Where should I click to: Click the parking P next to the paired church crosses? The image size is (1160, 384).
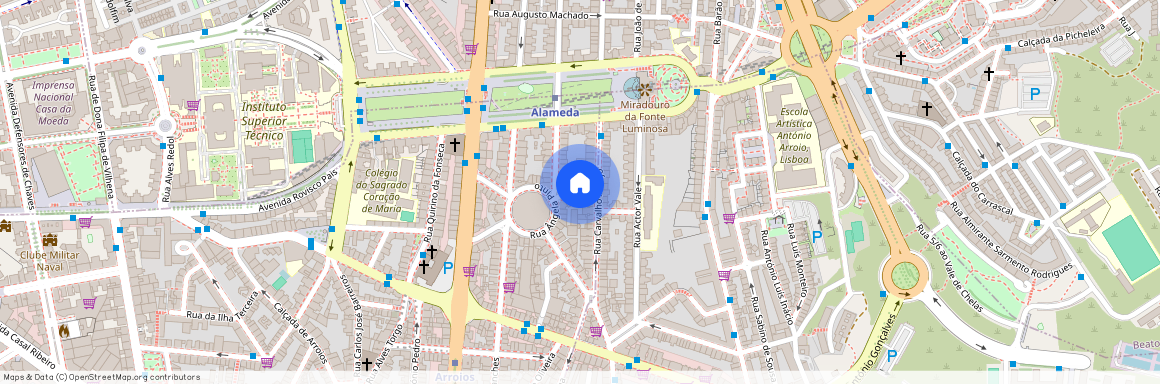tap(448, 267)
